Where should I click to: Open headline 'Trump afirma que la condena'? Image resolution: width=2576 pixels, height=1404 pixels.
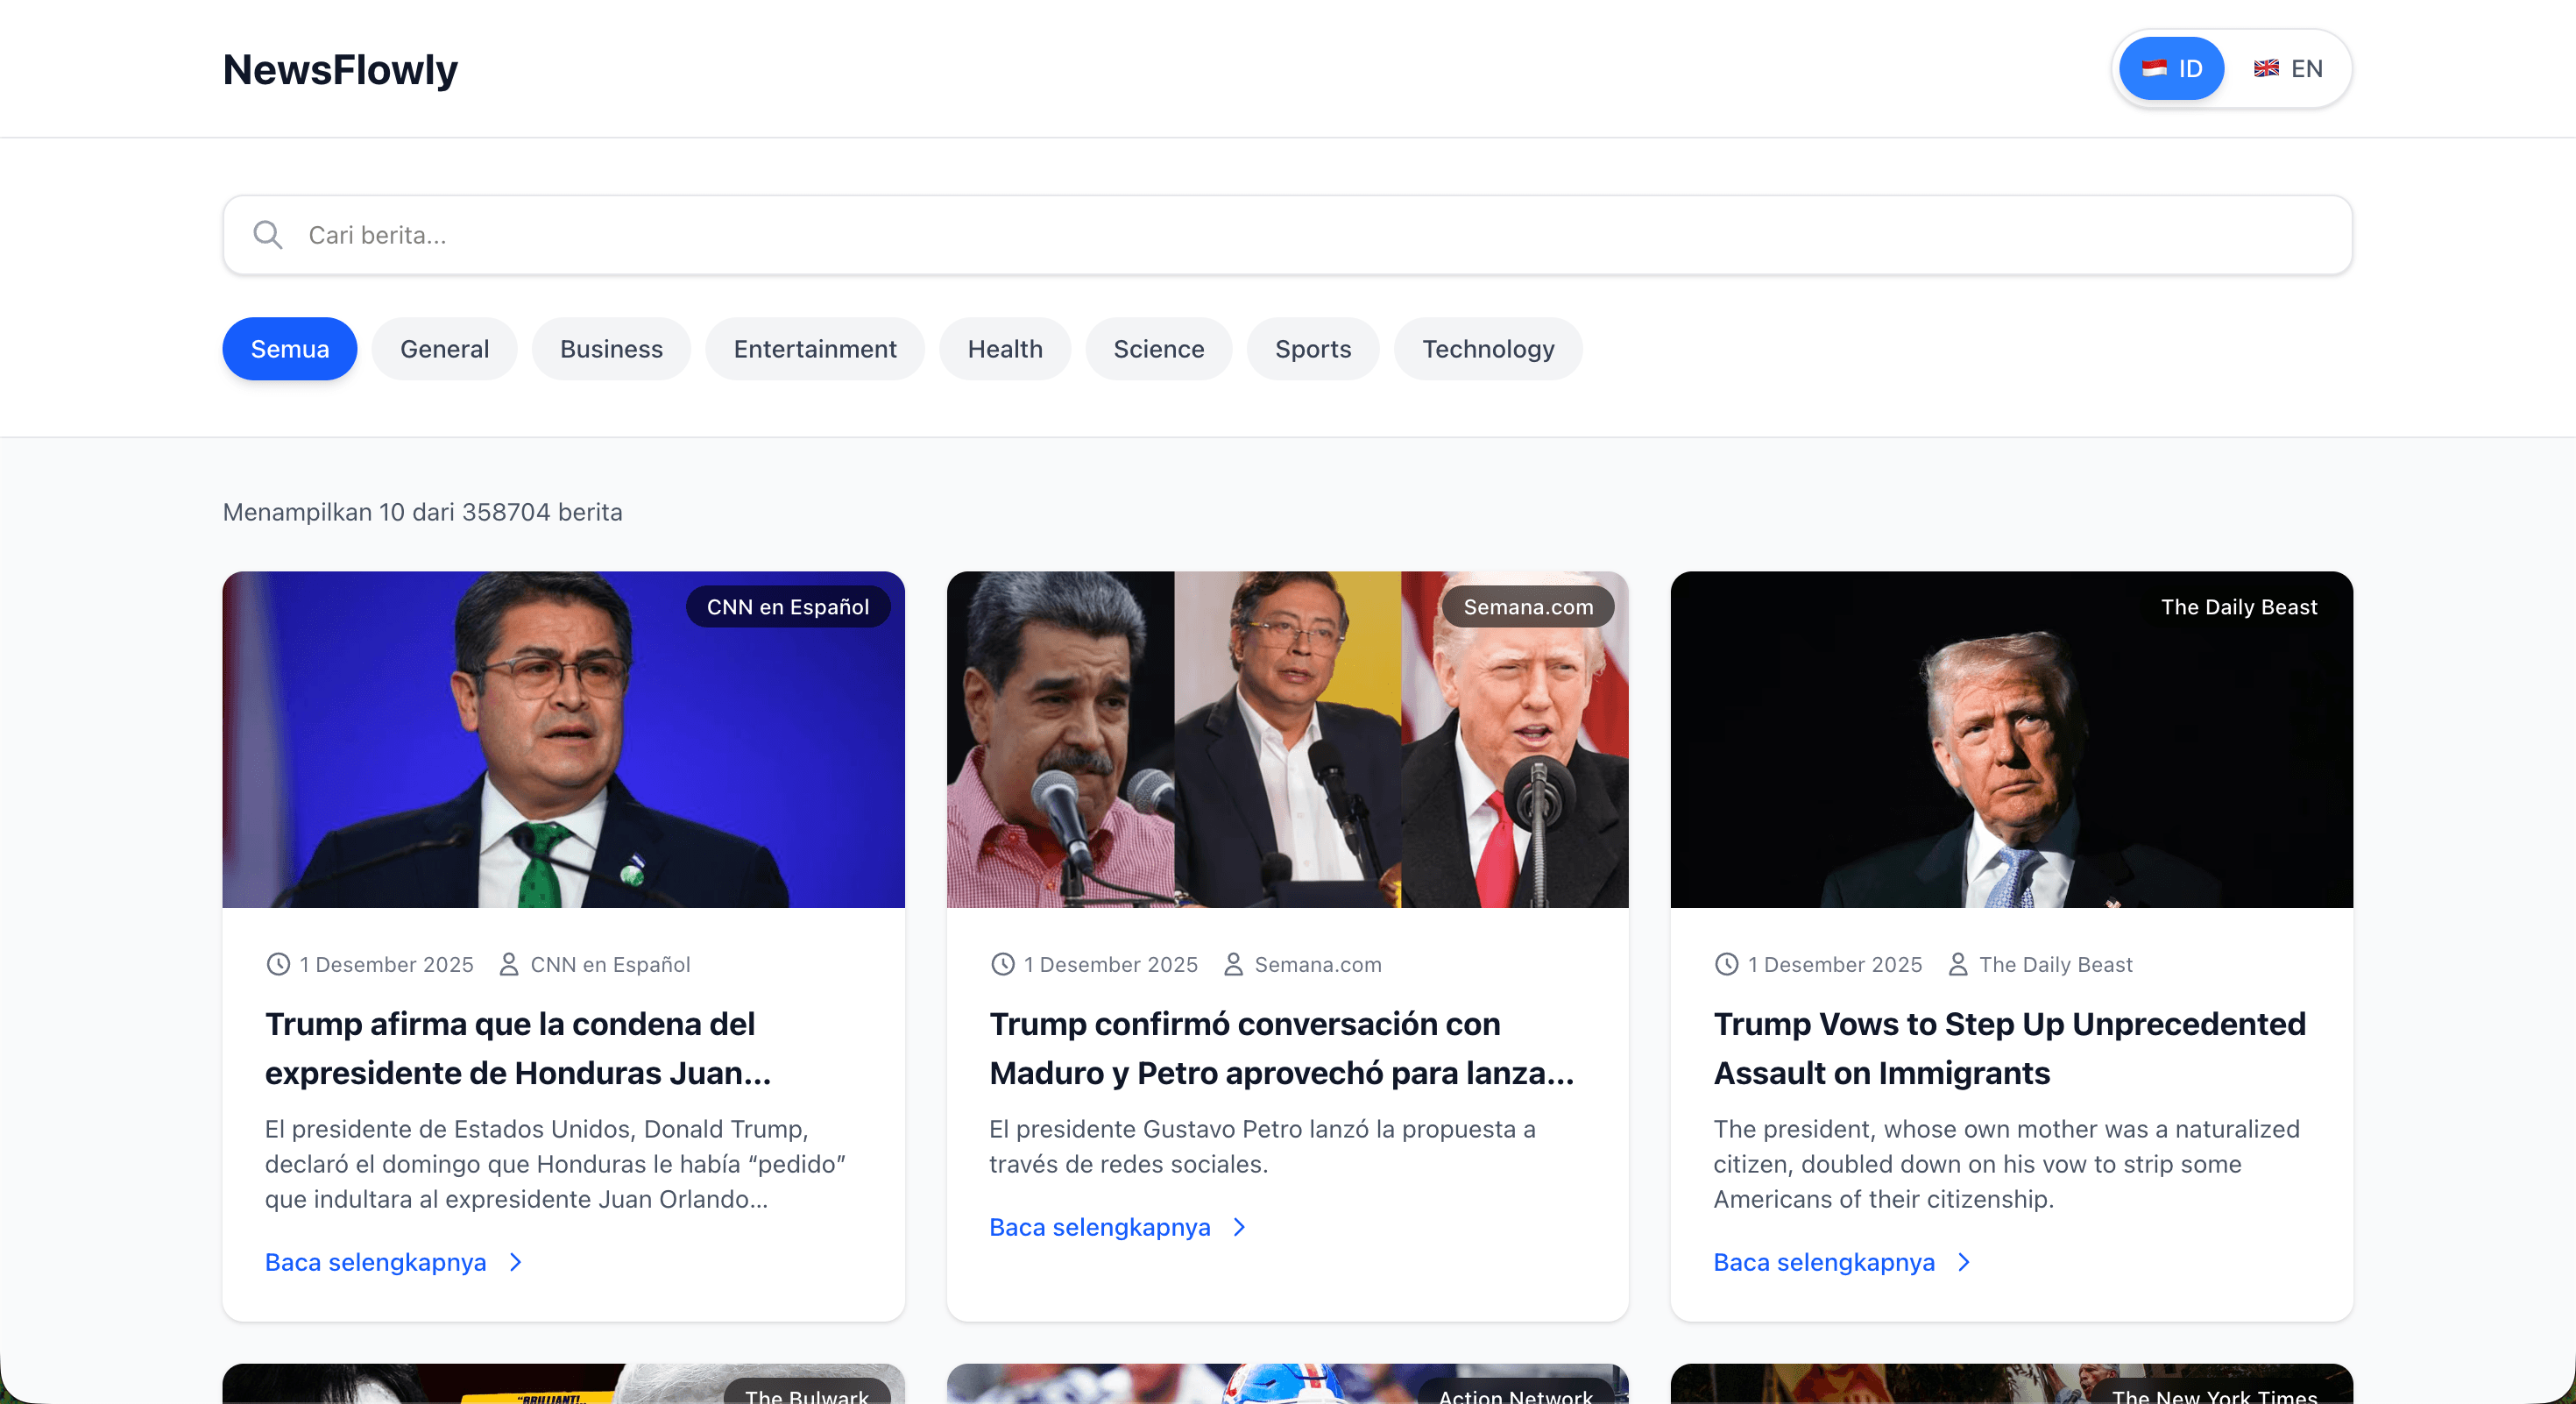[518, 1048]
